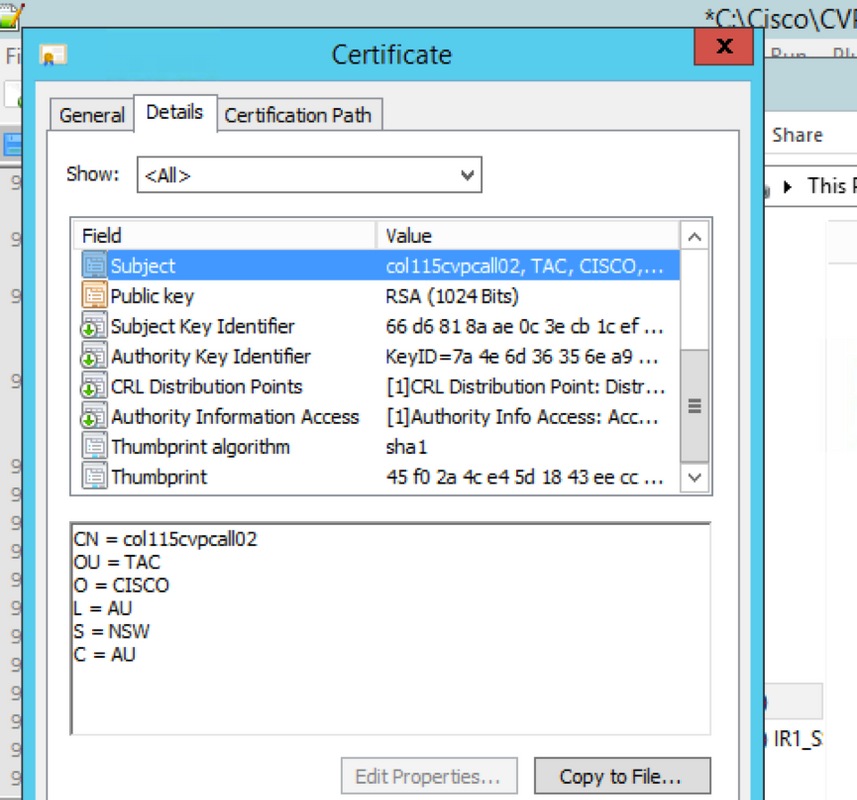Click the sha1 thumbprint algorithm value
The width and height of the screenshot is (857, 800).
tap(406, 447)
